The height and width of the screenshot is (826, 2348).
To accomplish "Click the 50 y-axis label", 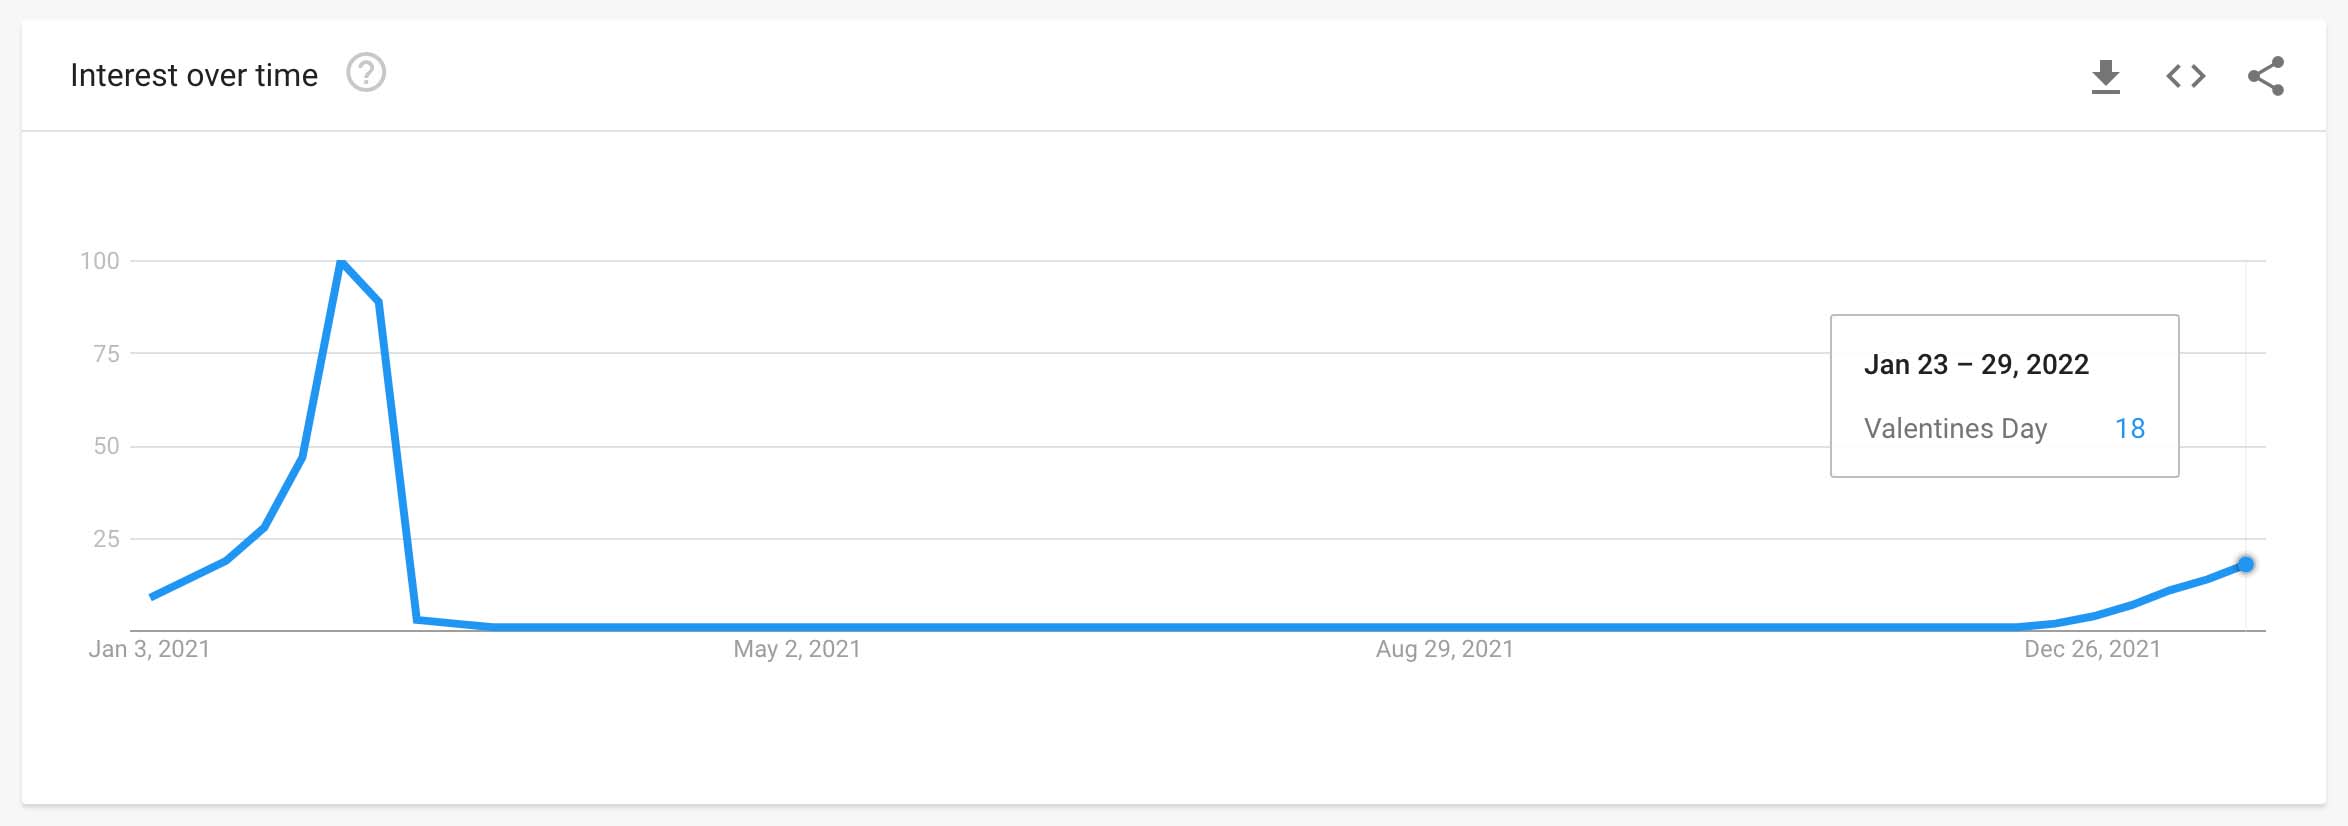I will tap(106, 446).
